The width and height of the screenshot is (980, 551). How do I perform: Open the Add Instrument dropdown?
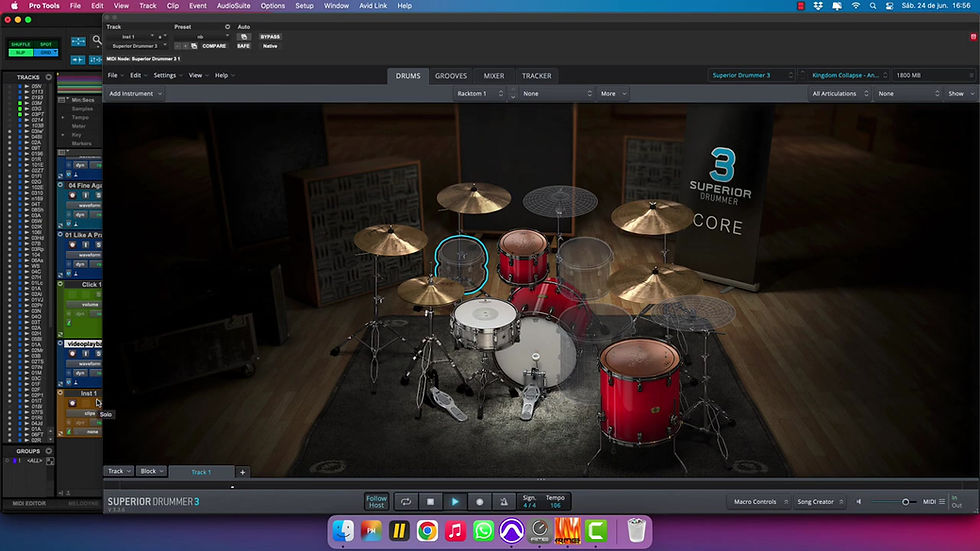coord(135,94)
